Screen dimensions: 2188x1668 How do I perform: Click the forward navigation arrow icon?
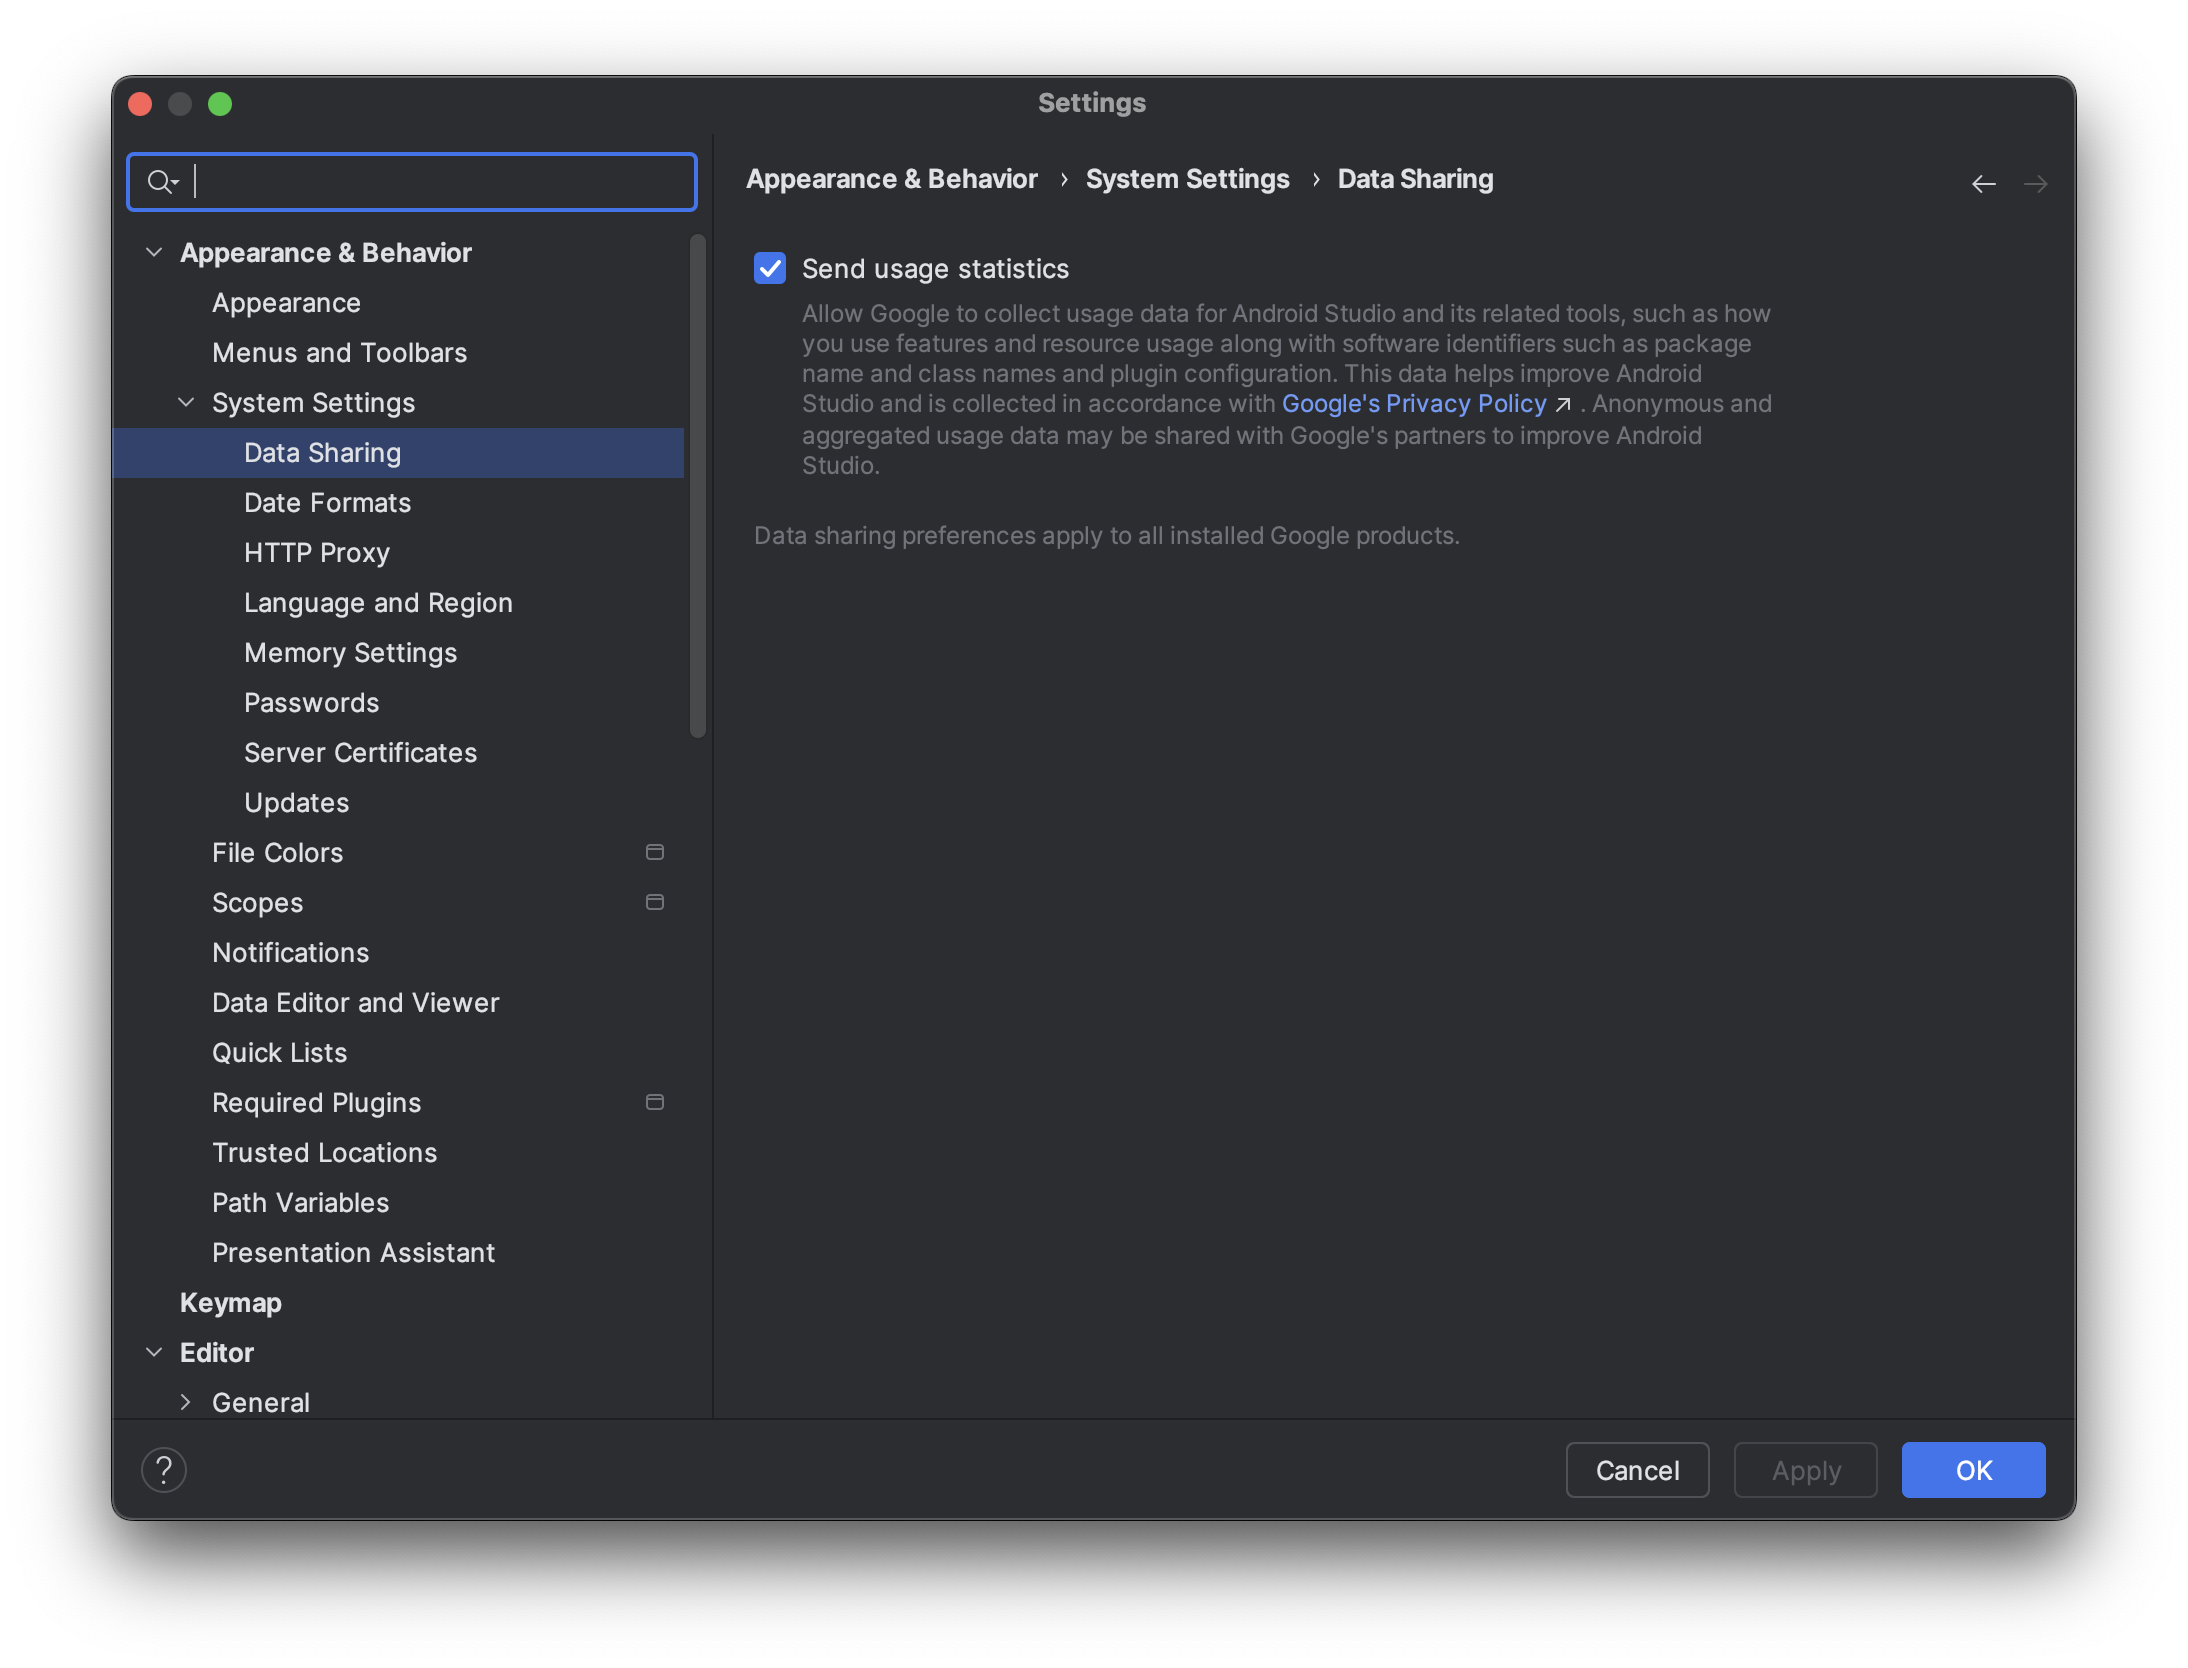coord(2037,183)
